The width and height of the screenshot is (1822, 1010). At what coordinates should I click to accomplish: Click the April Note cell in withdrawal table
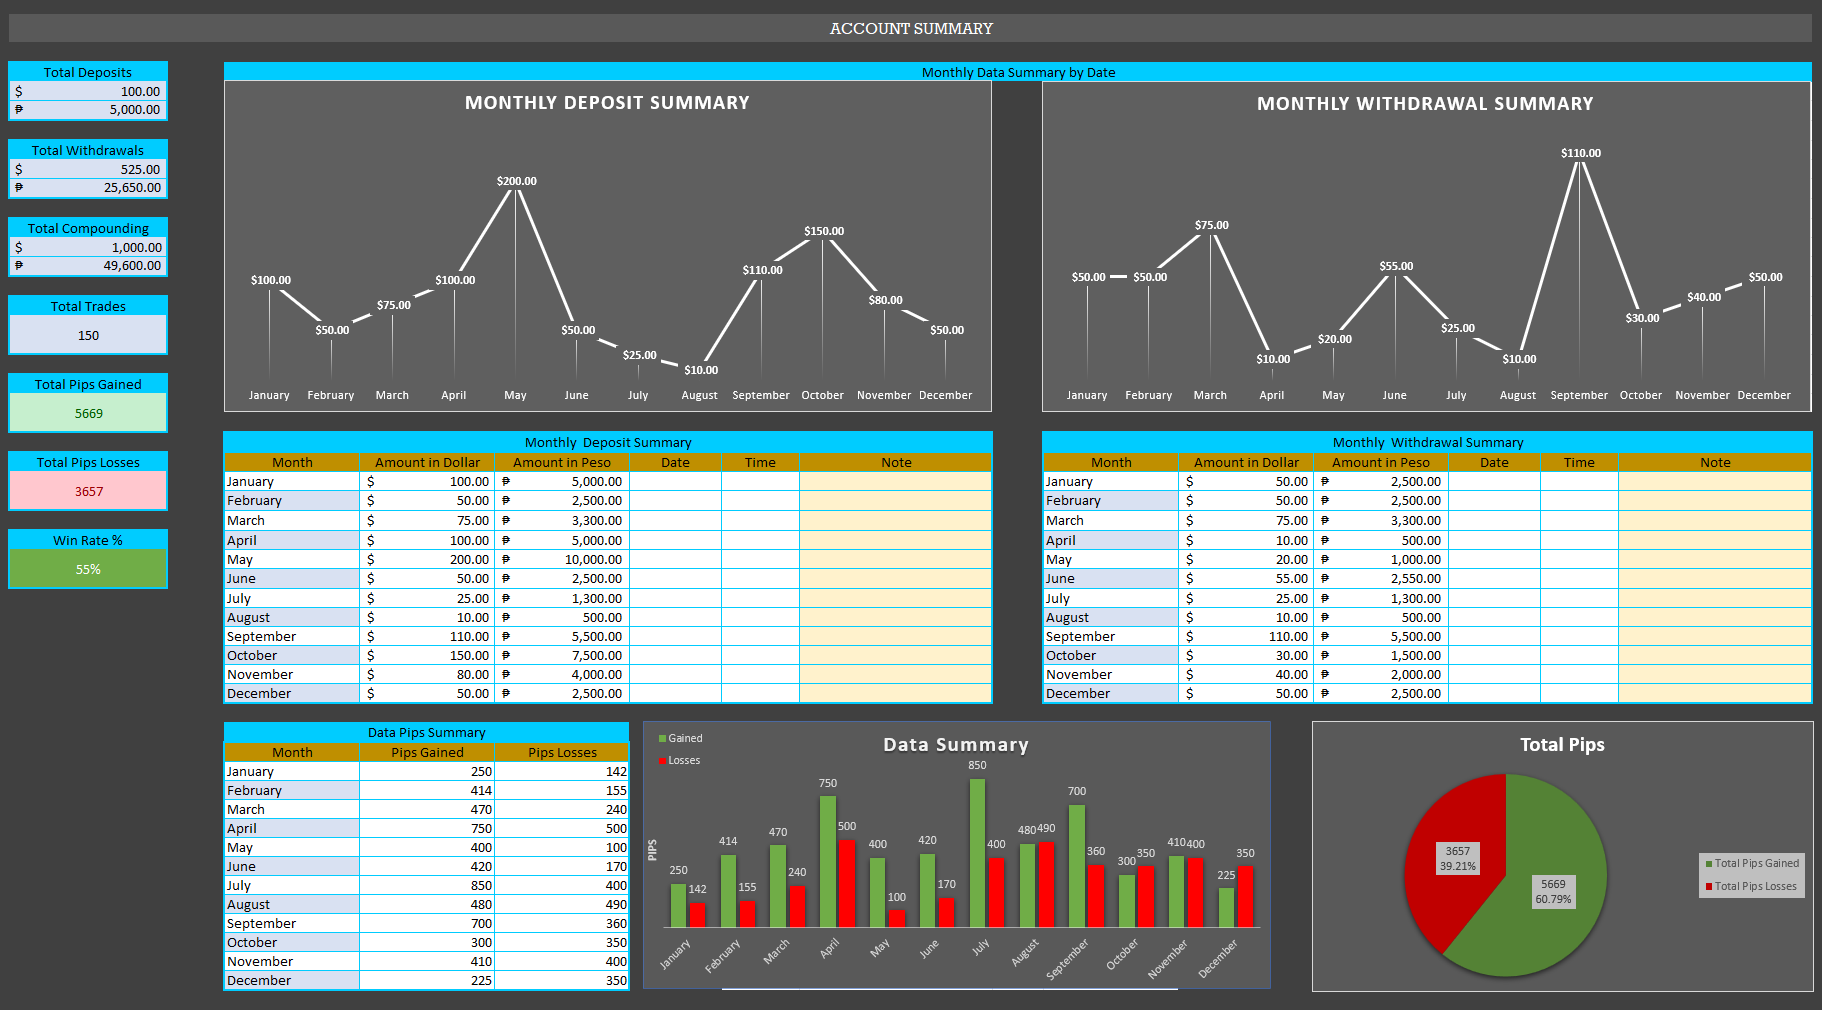point(1714,540)
